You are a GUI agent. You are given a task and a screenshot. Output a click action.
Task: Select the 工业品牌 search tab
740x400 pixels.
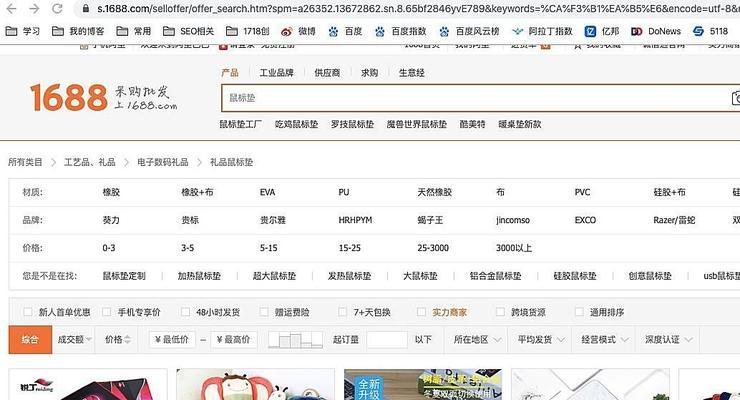click(277, 73)
